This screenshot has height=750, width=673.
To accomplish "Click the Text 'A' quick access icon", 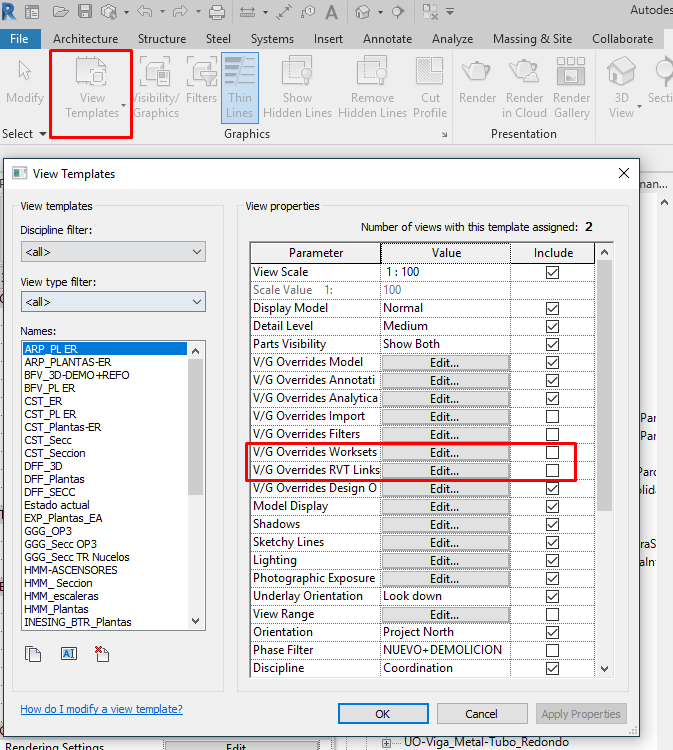I will click(331, 12).
